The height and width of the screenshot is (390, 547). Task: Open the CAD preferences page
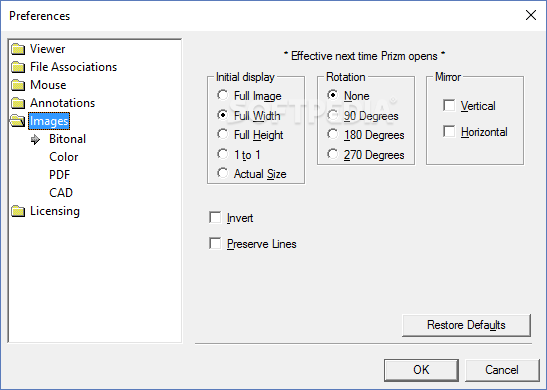(x=61, y=193)
